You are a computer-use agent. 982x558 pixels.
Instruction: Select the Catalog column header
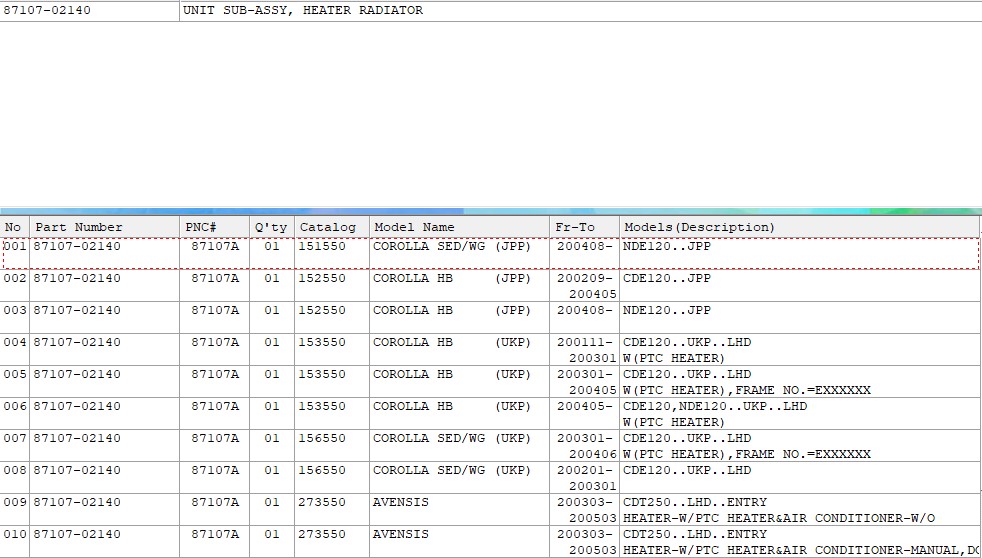(327, 227)
